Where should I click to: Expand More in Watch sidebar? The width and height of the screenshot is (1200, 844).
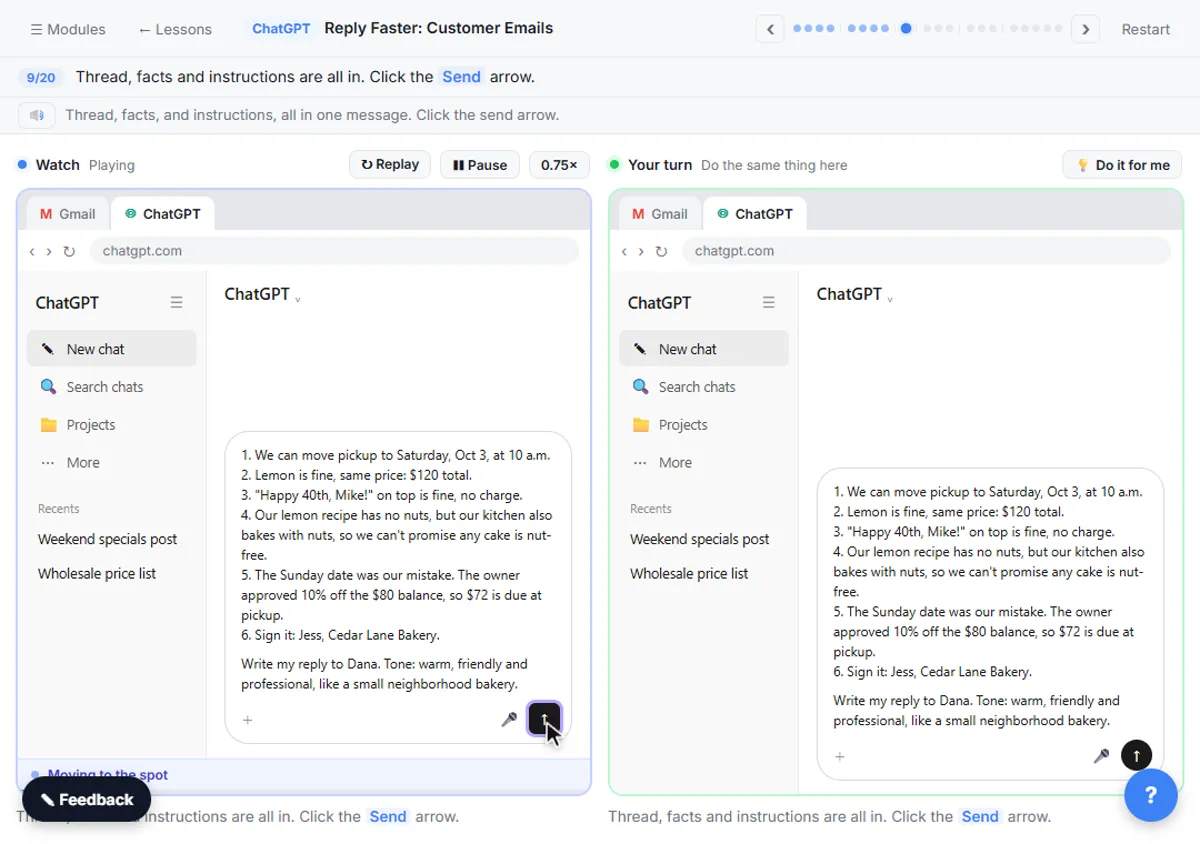[x=112, y=463]
